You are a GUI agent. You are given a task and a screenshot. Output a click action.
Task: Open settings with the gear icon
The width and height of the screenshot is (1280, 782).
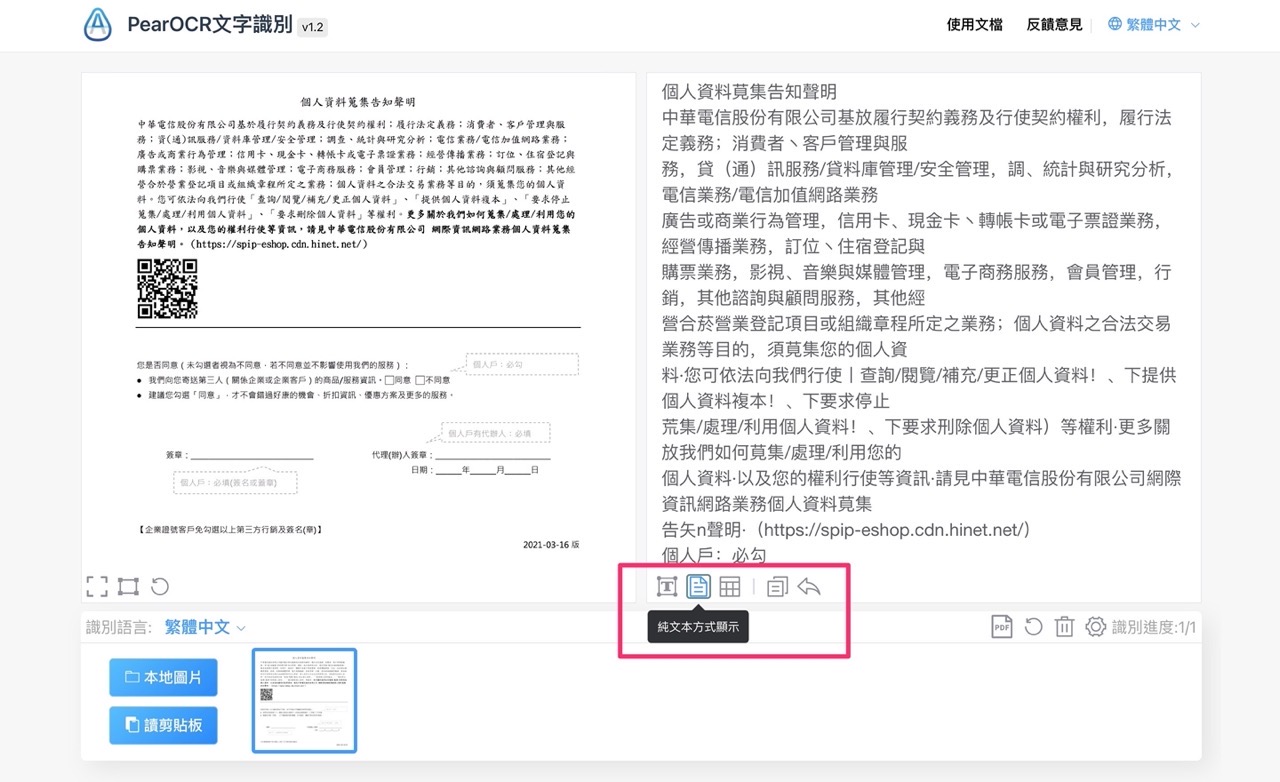click(1096, 627)
